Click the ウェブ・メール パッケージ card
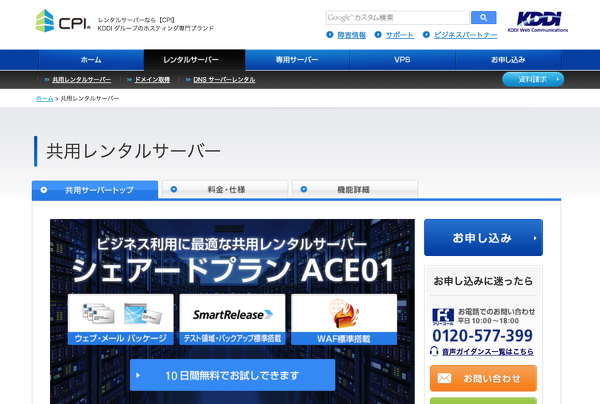600x404 pixels. [x=121, y=319]
